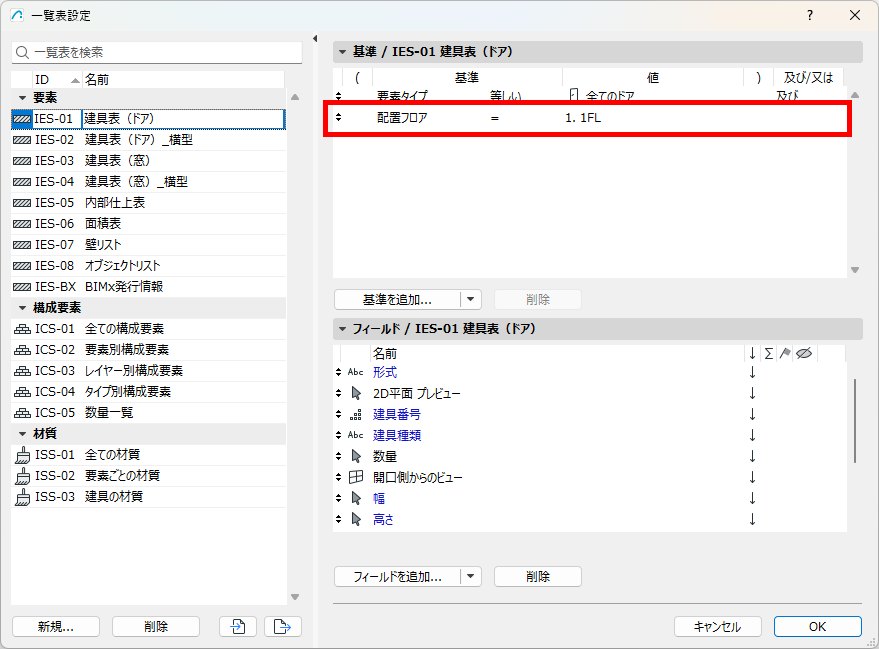
Task: Click 削除 button below schedule list
Action: [156, 626]
